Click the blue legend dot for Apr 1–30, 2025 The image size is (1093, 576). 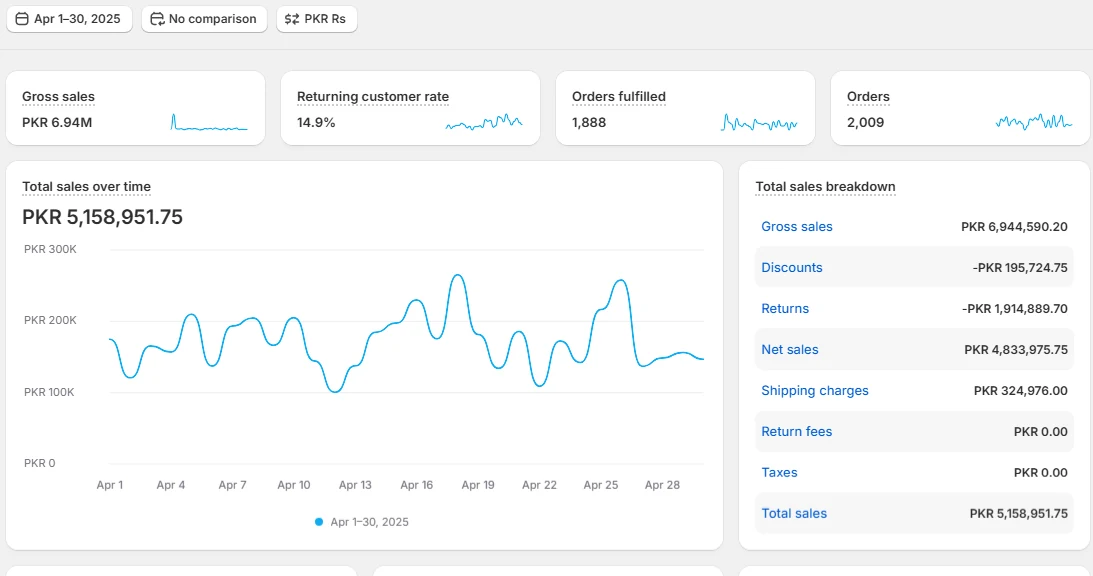(x=319, y=522)
